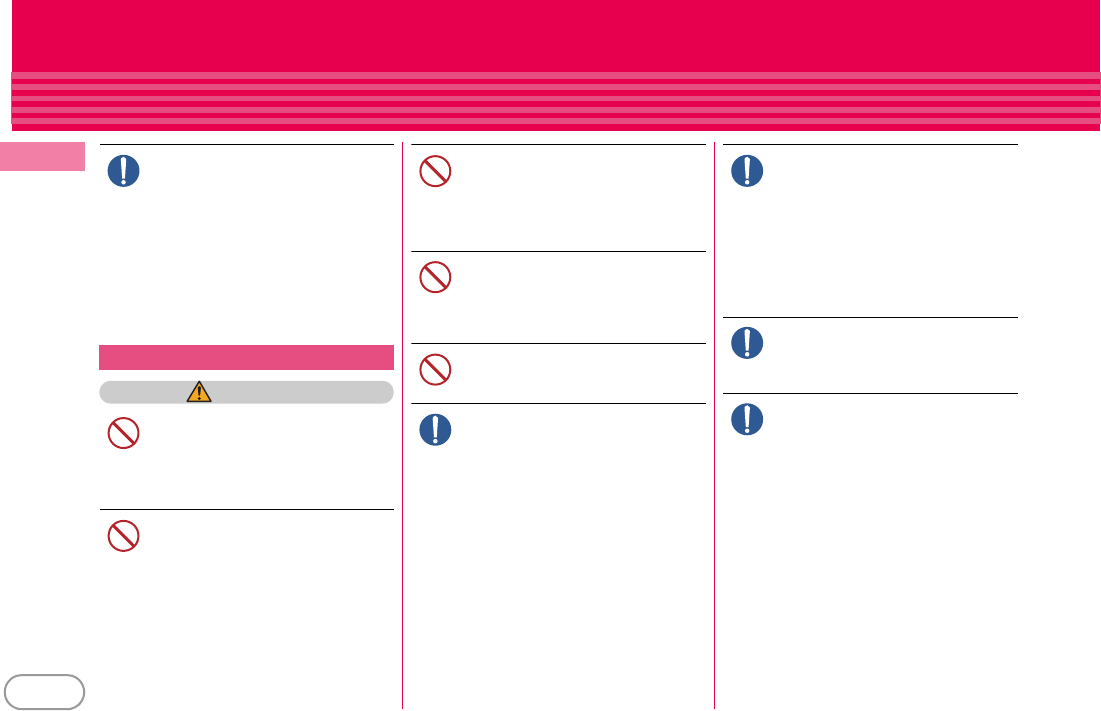Select the red divider line between first and middle columns

coord(402,425)
